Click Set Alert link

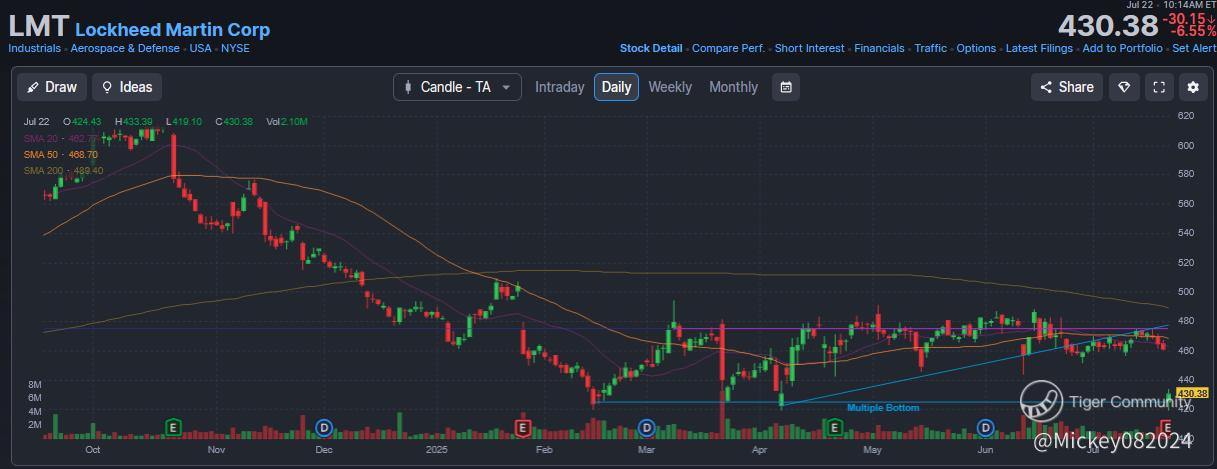click(1194, 48)
